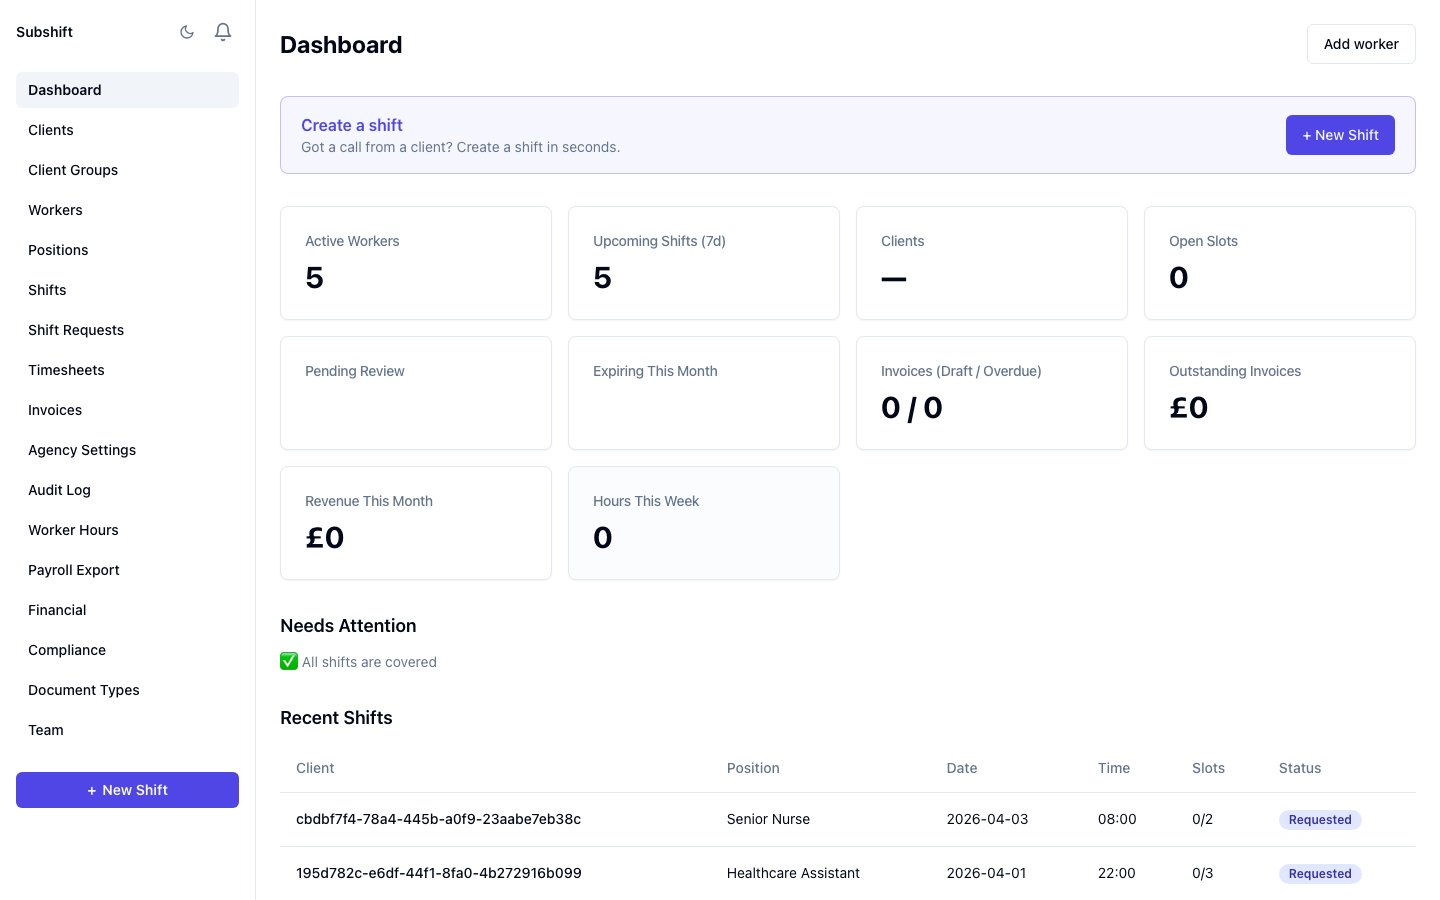This screenshot has width=1440, height=900.
Task: Navigate to Invoices
Action: coord(55,409)
